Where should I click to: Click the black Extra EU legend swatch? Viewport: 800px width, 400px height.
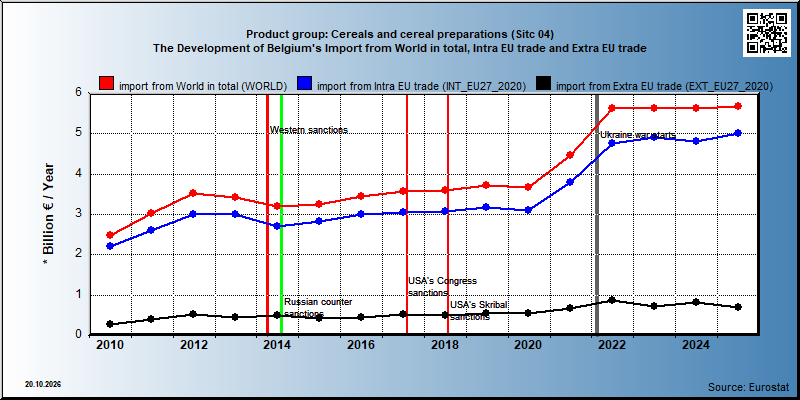(544, 84)
